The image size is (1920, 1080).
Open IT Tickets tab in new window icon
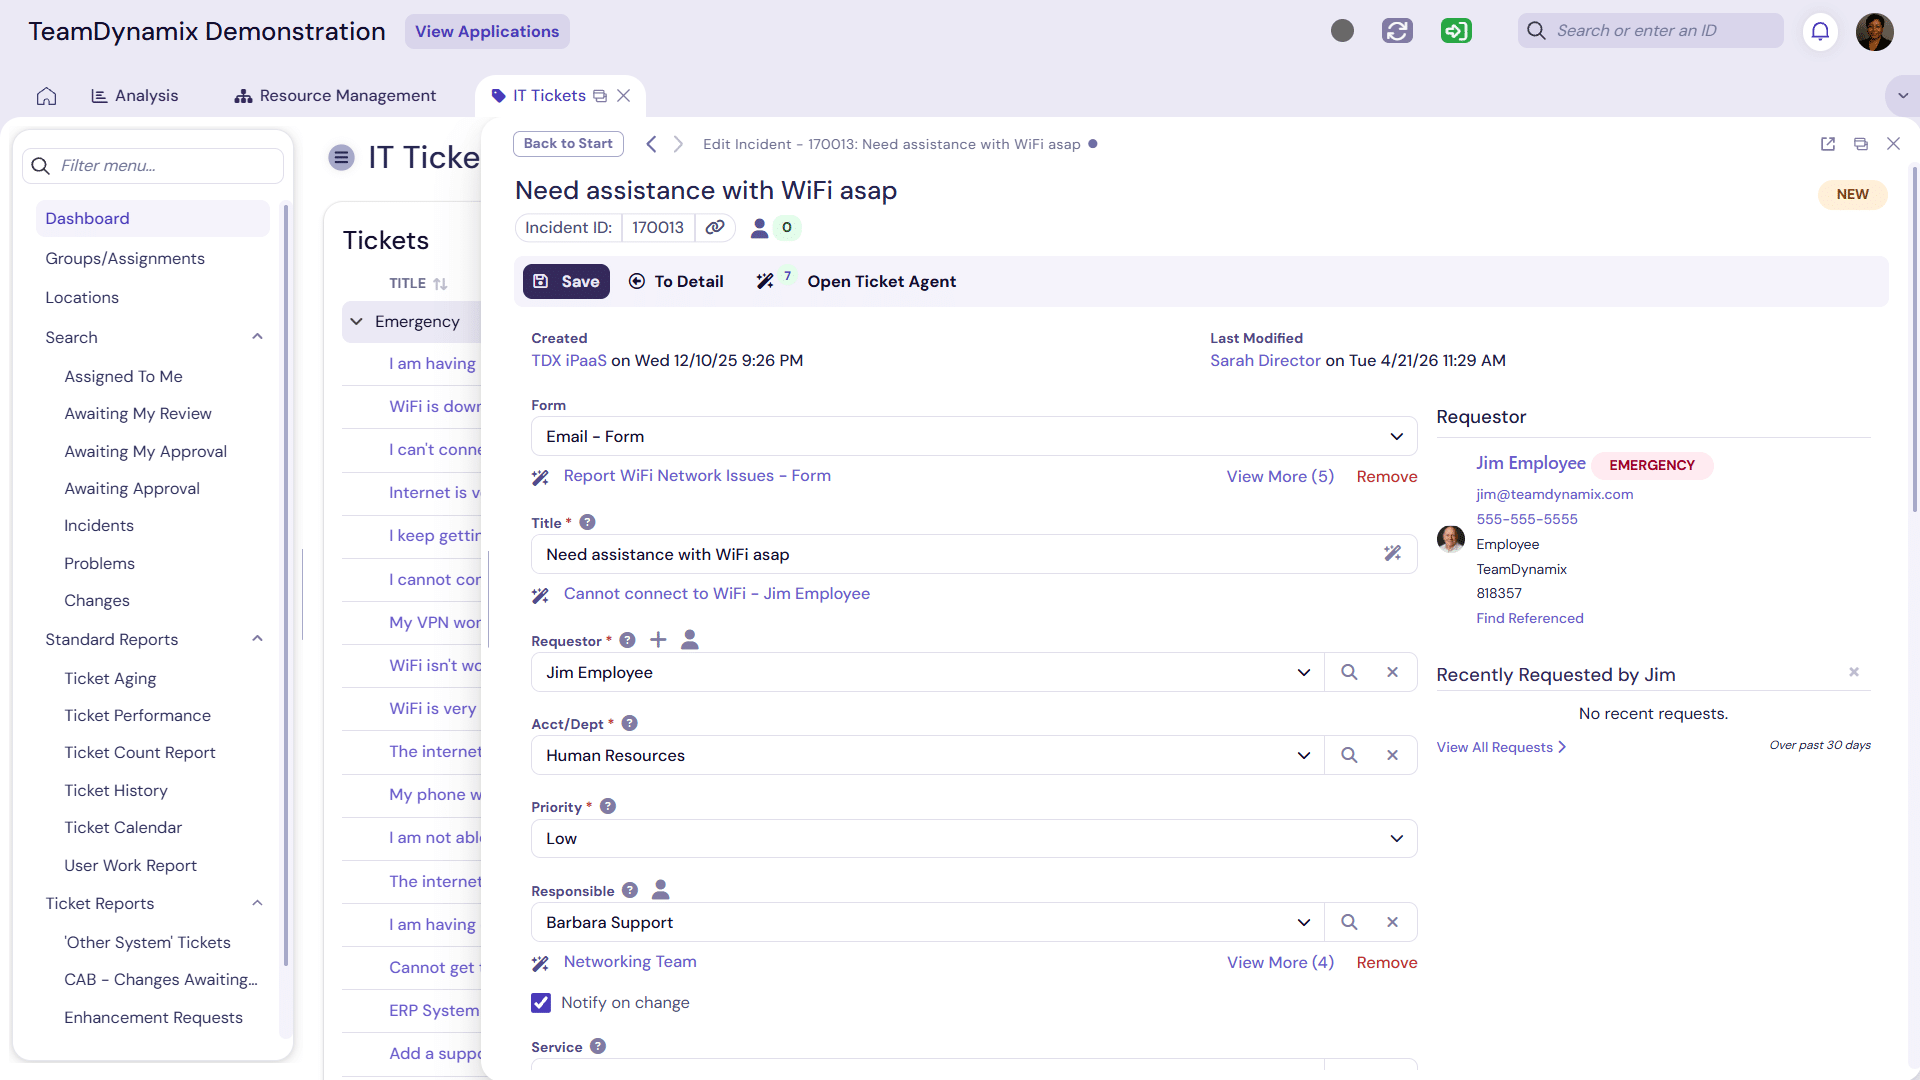600,96
